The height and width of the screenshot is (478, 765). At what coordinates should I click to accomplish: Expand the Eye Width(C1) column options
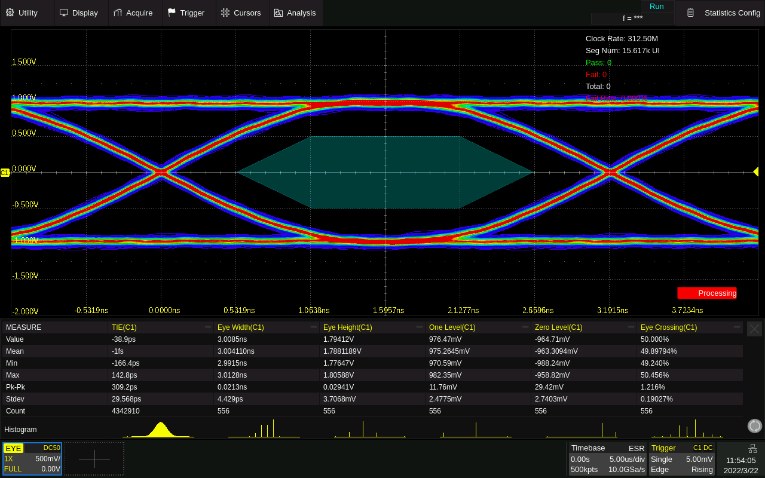point(314,327)
